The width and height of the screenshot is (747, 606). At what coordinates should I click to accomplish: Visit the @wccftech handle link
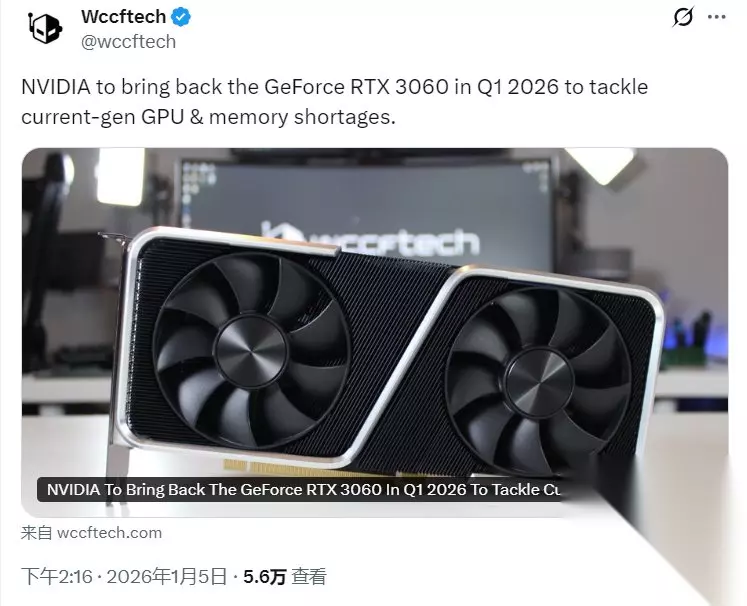tap(129, 42)
